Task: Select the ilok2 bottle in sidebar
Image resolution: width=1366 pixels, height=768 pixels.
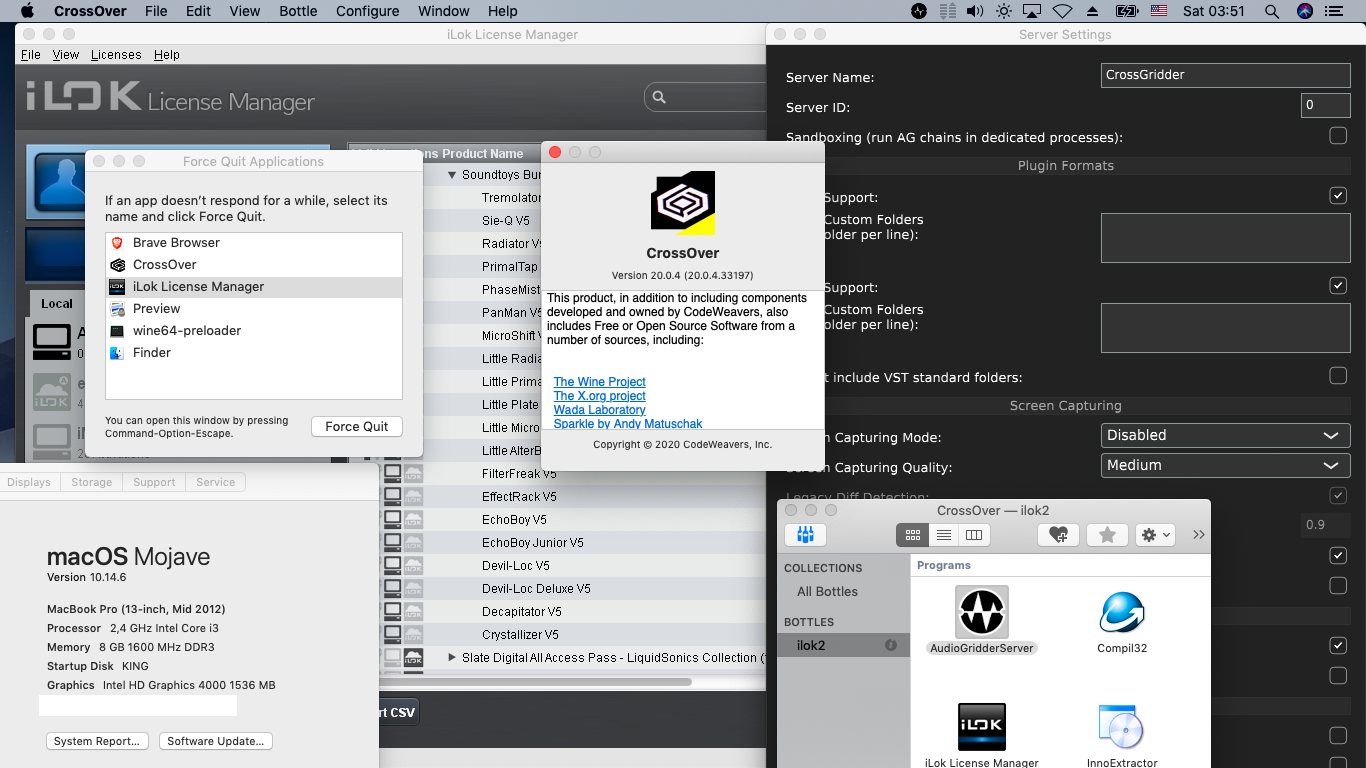Action: tap(844, 646)
